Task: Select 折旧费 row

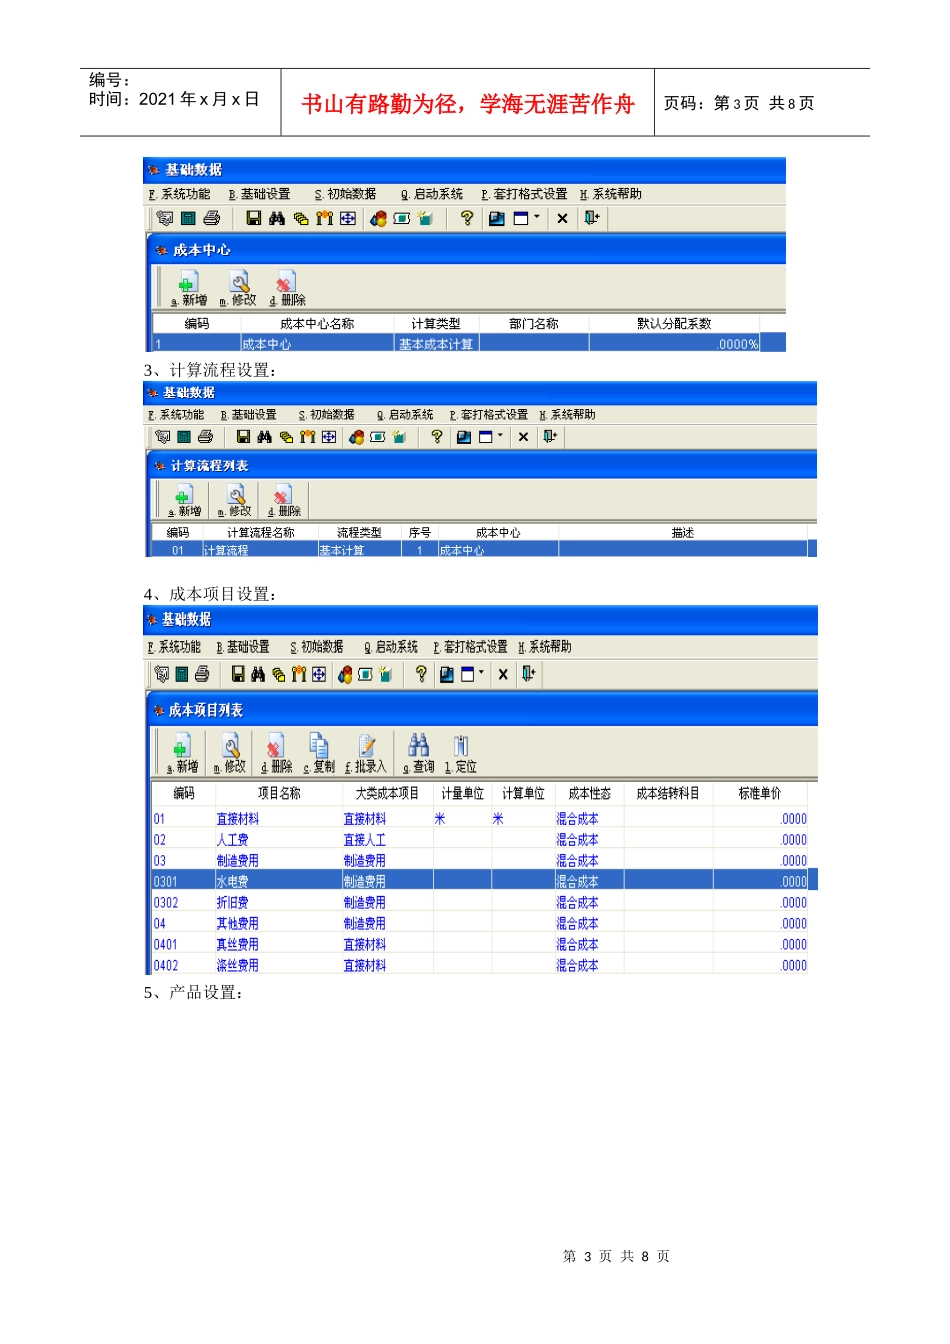Action: click(x=480, y=903)
